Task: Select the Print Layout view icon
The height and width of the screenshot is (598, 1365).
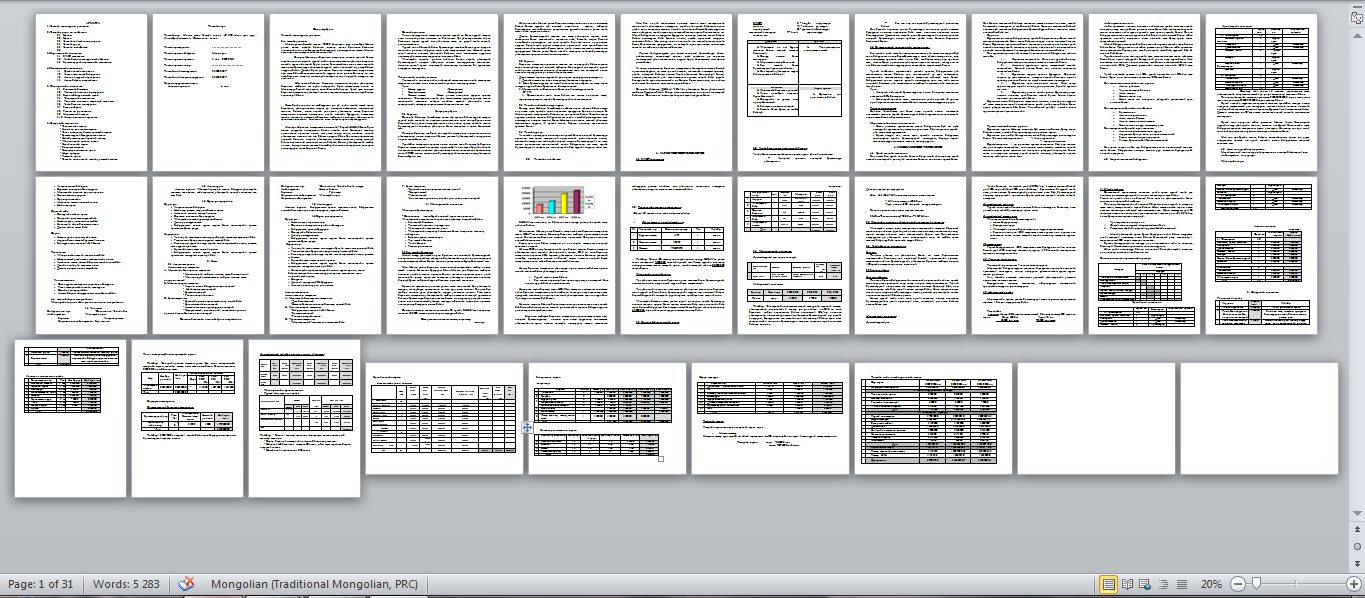Action: tap(1110, 583)
